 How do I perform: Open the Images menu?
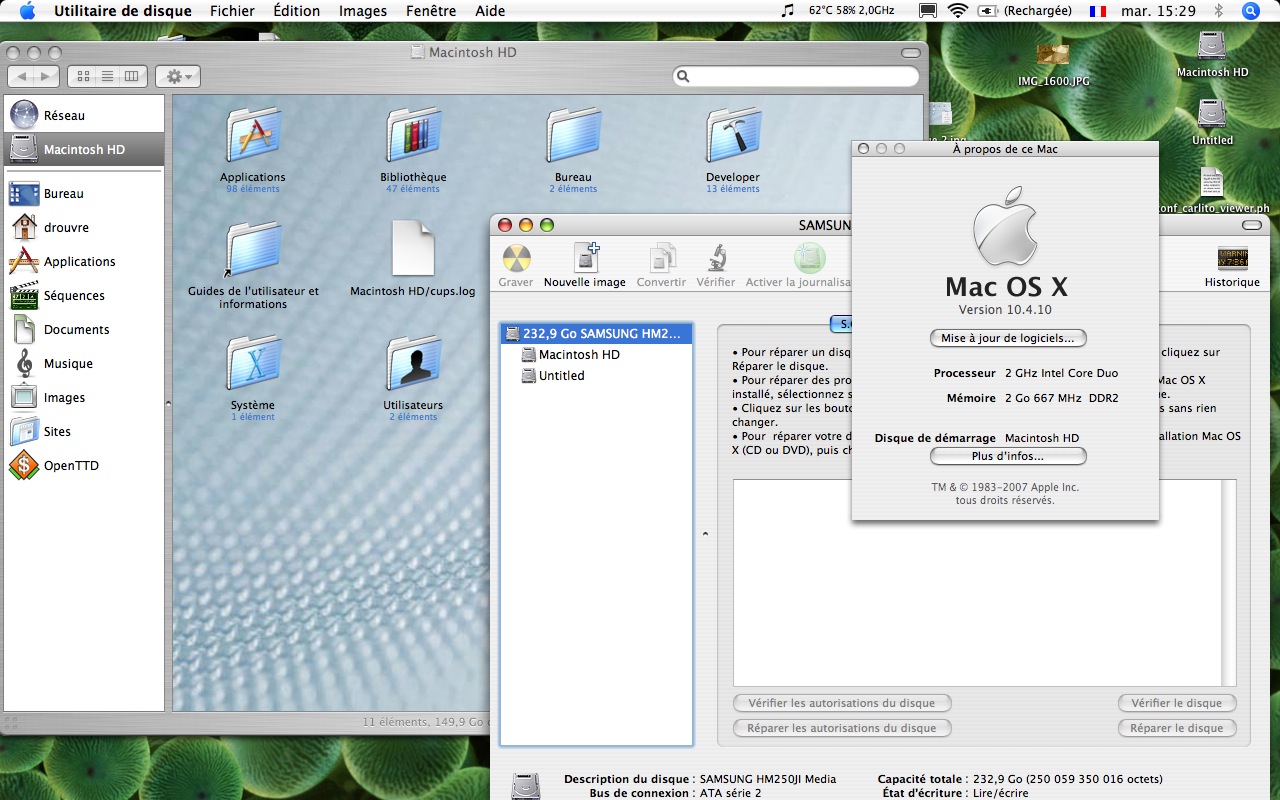(363, 11)
